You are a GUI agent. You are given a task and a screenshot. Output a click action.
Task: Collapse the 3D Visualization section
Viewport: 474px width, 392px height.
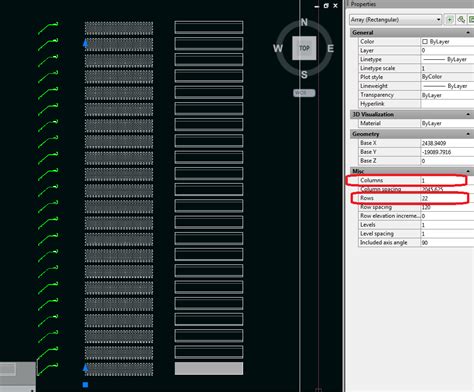coord(468,114)
